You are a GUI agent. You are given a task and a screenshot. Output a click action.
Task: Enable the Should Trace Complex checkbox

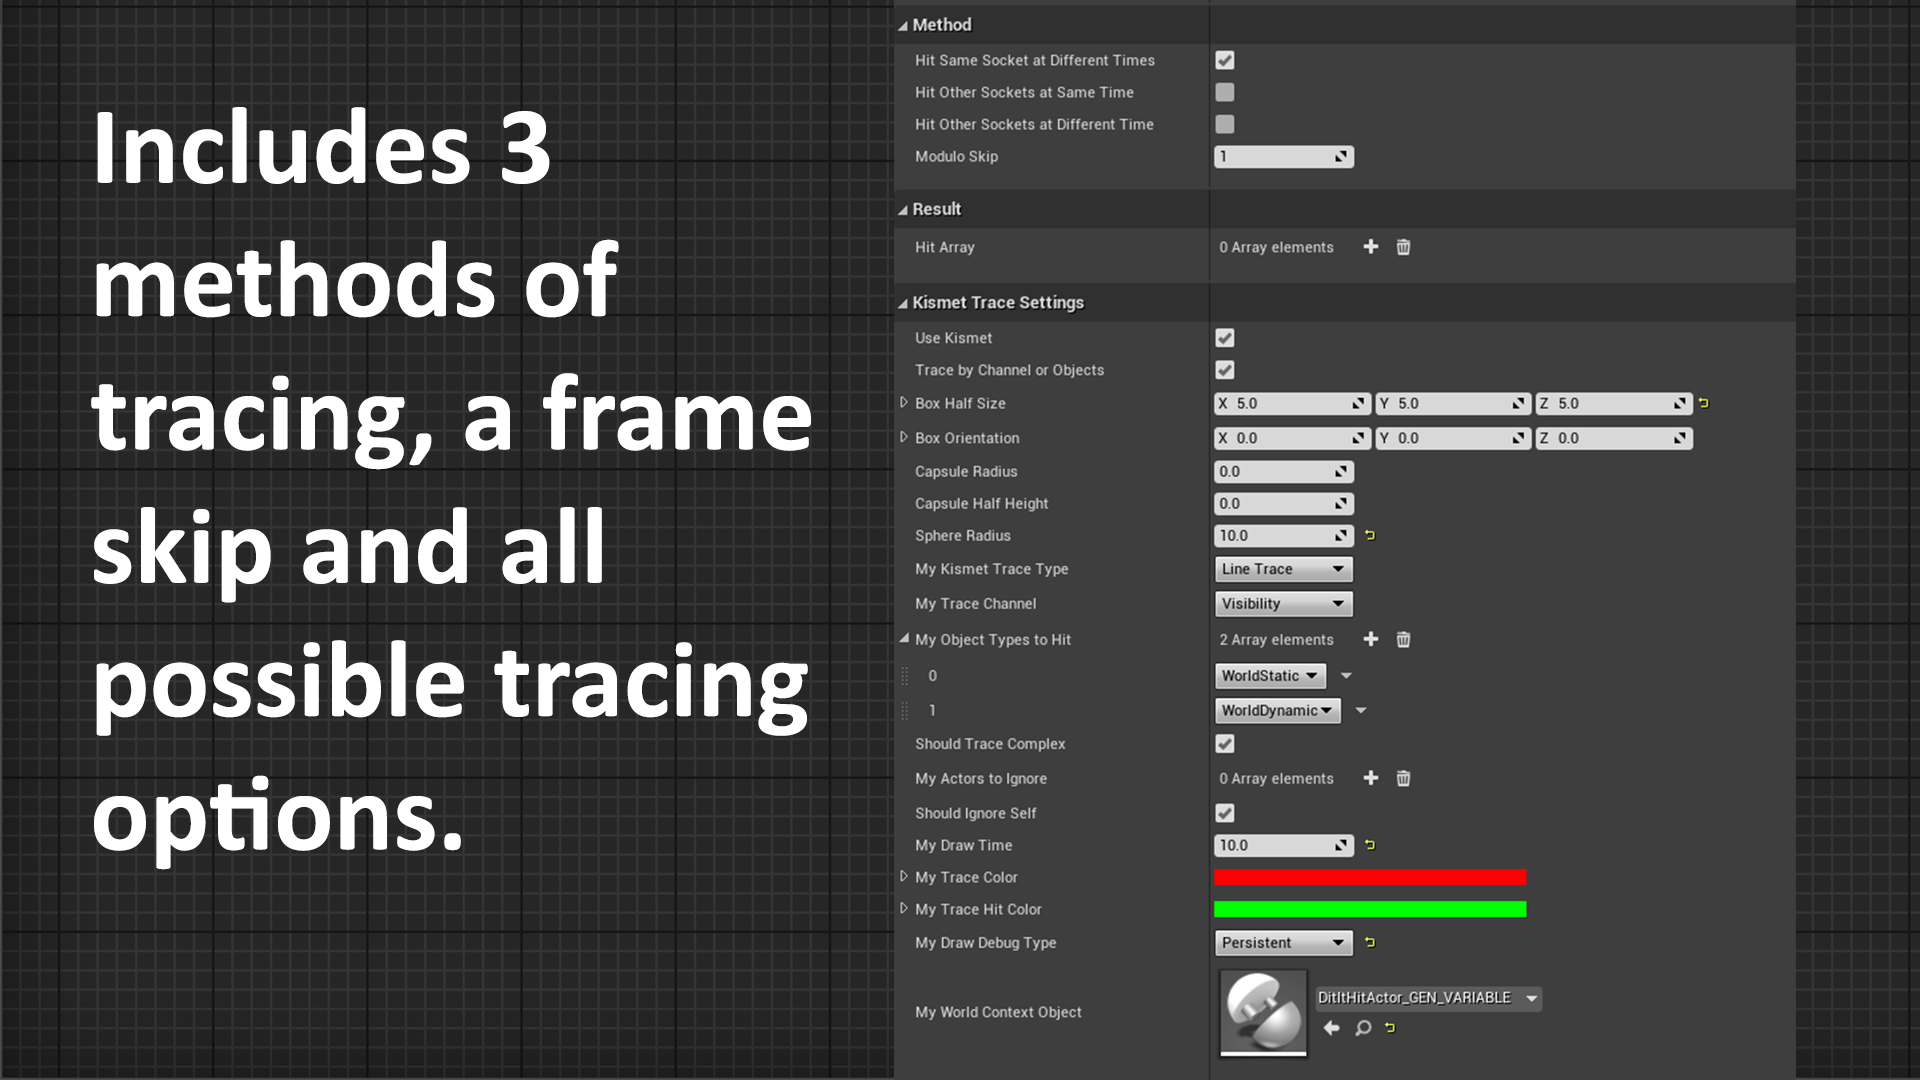pos(1224,742)
